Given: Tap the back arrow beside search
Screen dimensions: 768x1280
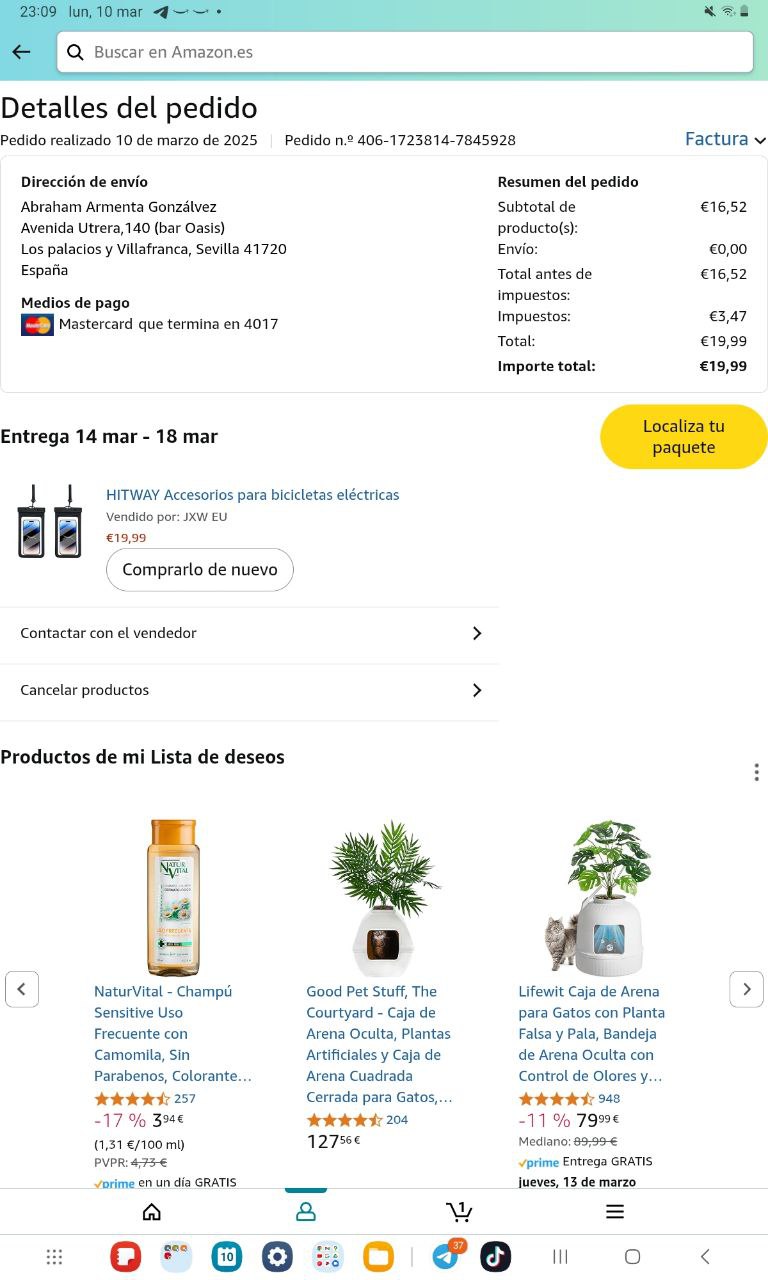Looking at the screenshot, I should click(21, 52).
